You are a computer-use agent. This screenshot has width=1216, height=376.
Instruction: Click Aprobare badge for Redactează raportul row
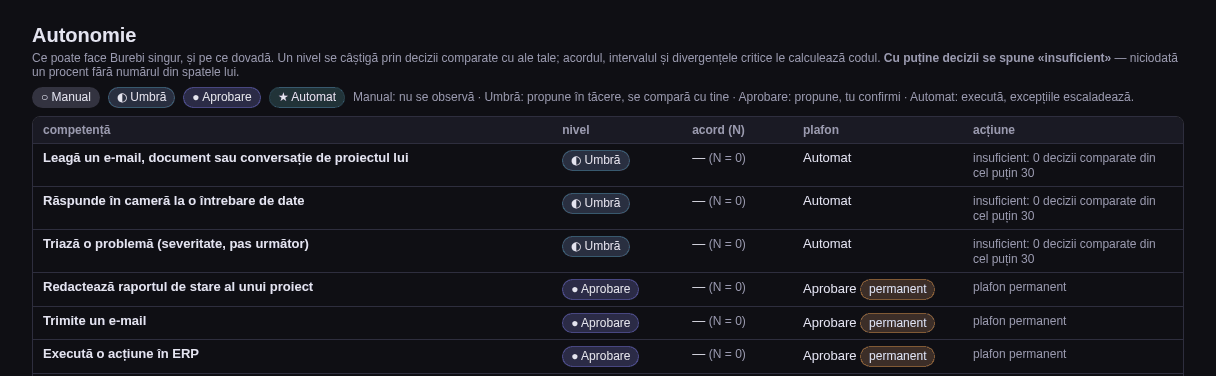600,289
